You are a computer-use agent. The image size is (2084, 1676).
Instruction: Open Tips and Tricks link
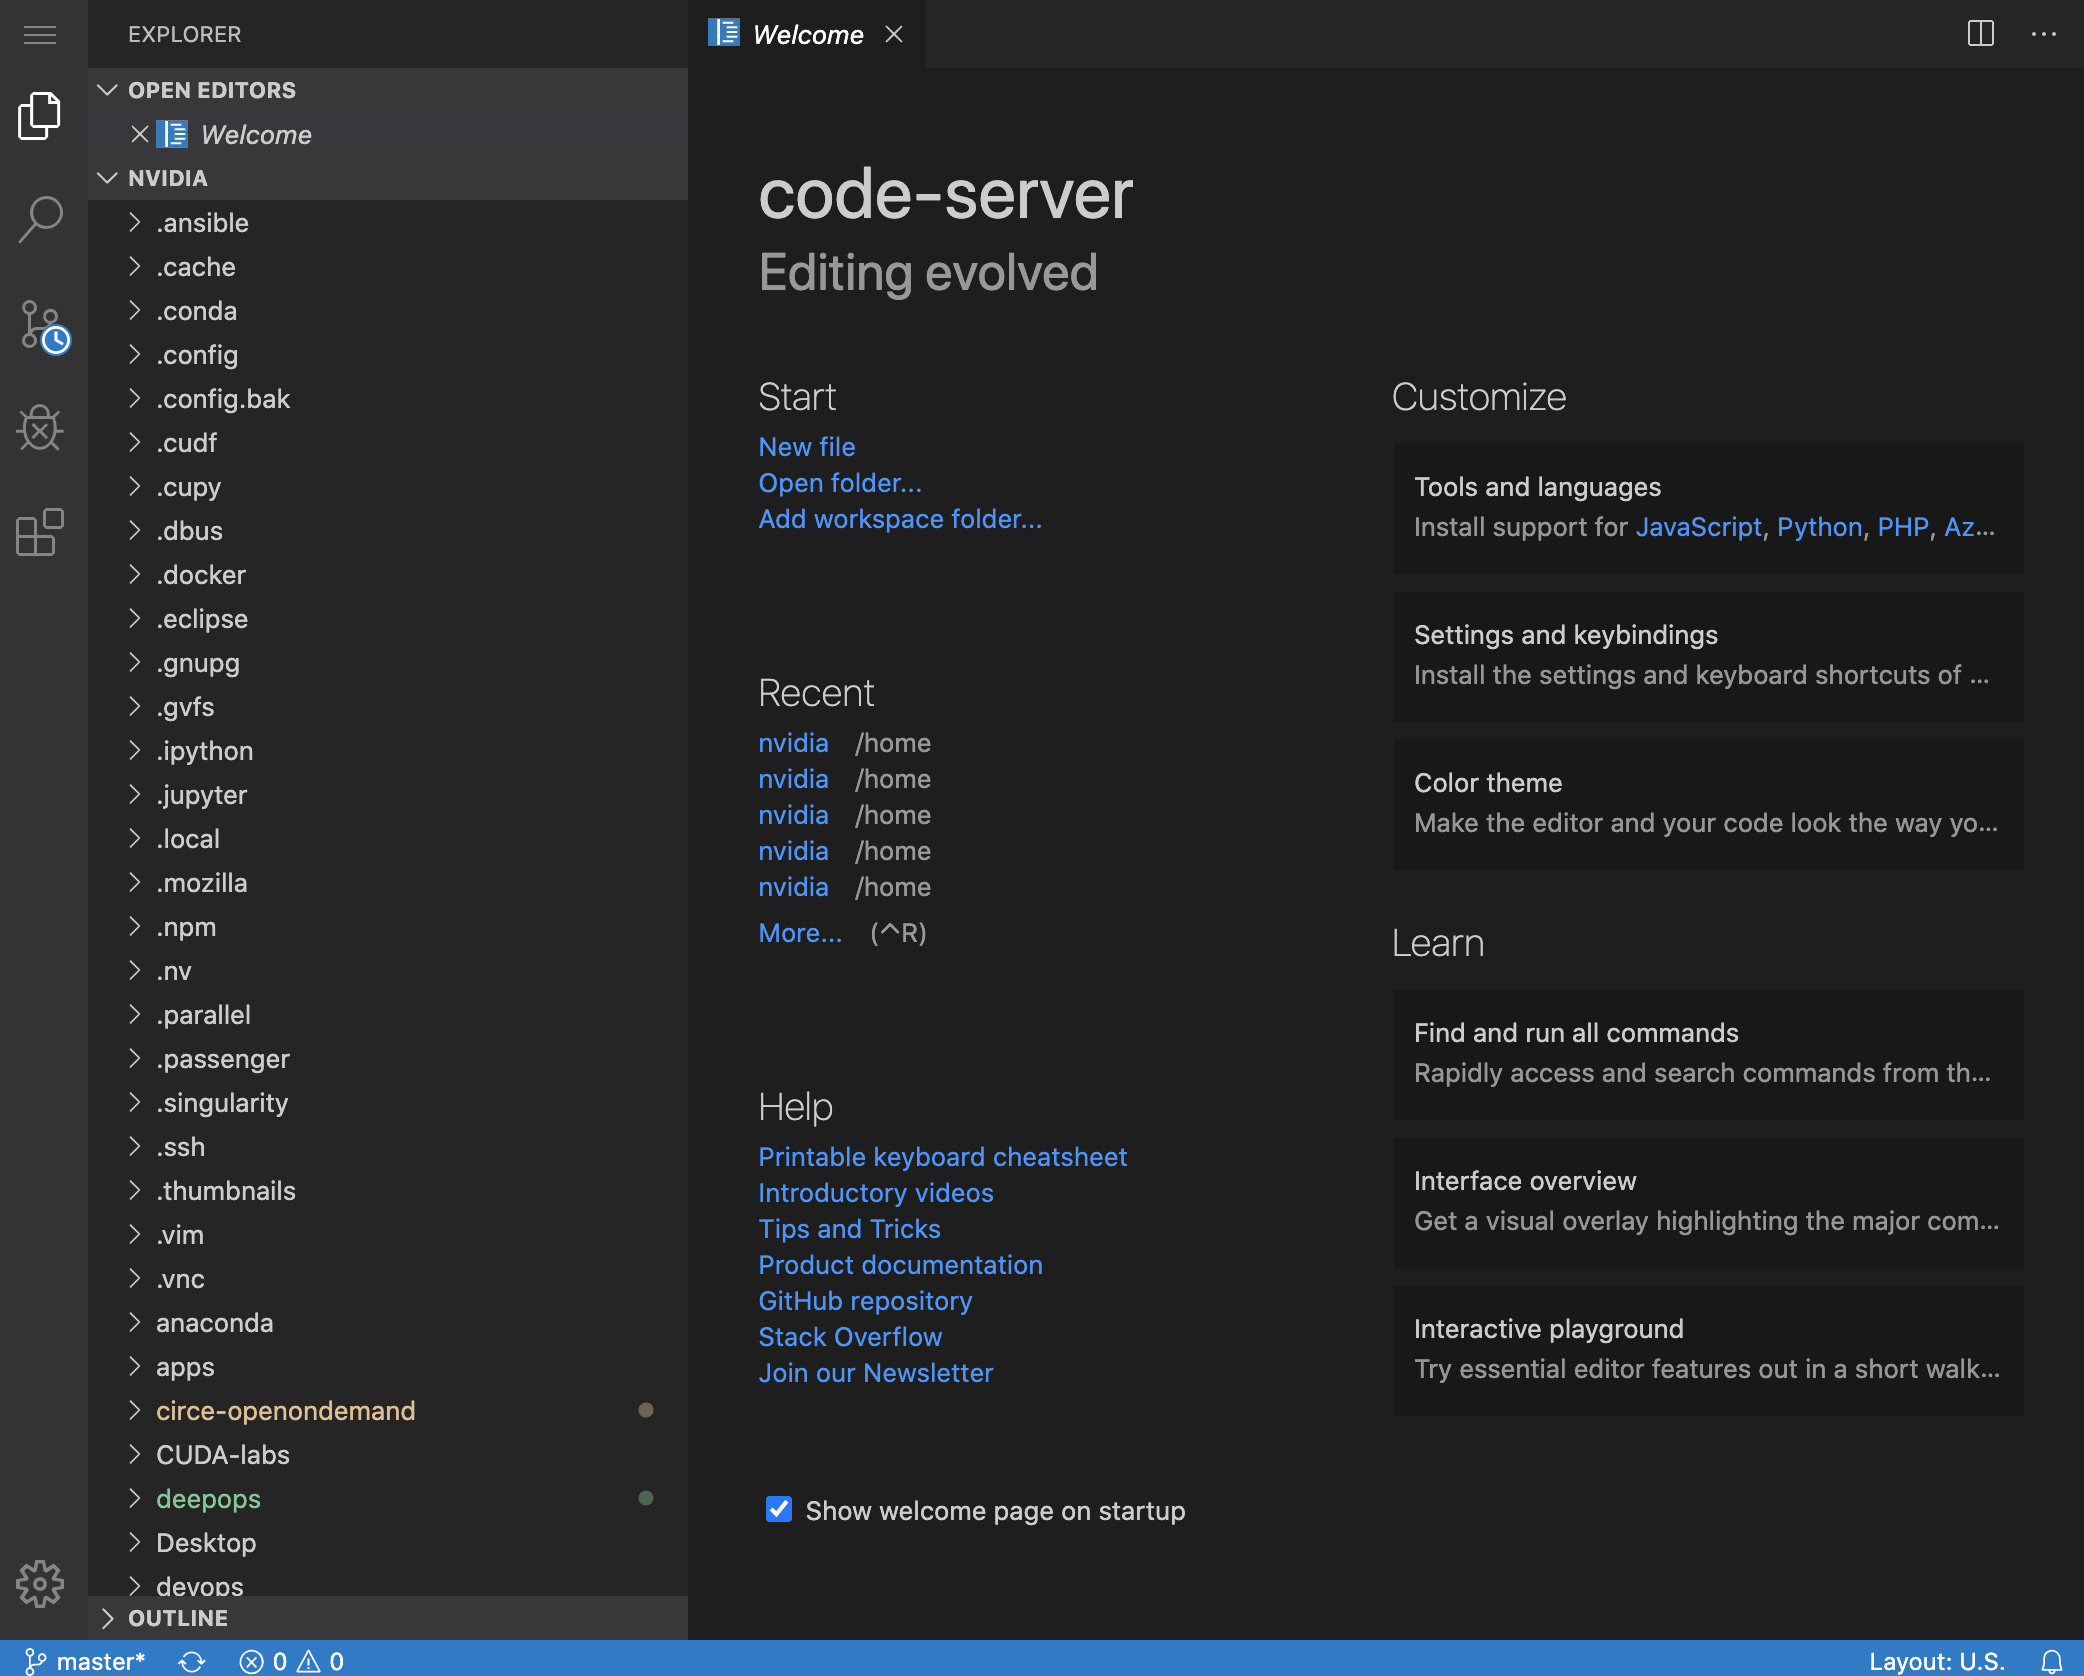849,1229
